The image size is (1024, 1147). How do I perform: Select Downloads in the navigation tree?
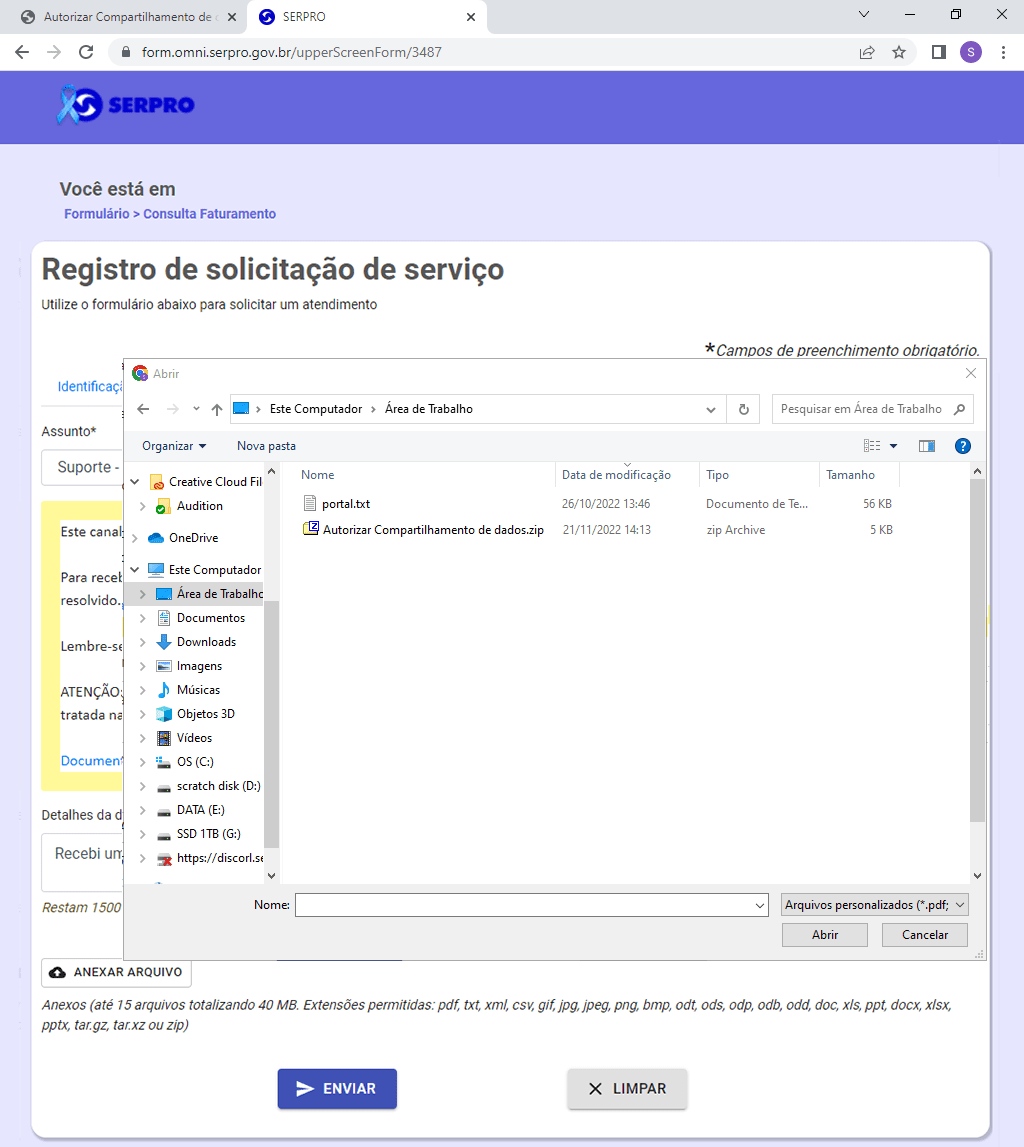tap(206, 642)
